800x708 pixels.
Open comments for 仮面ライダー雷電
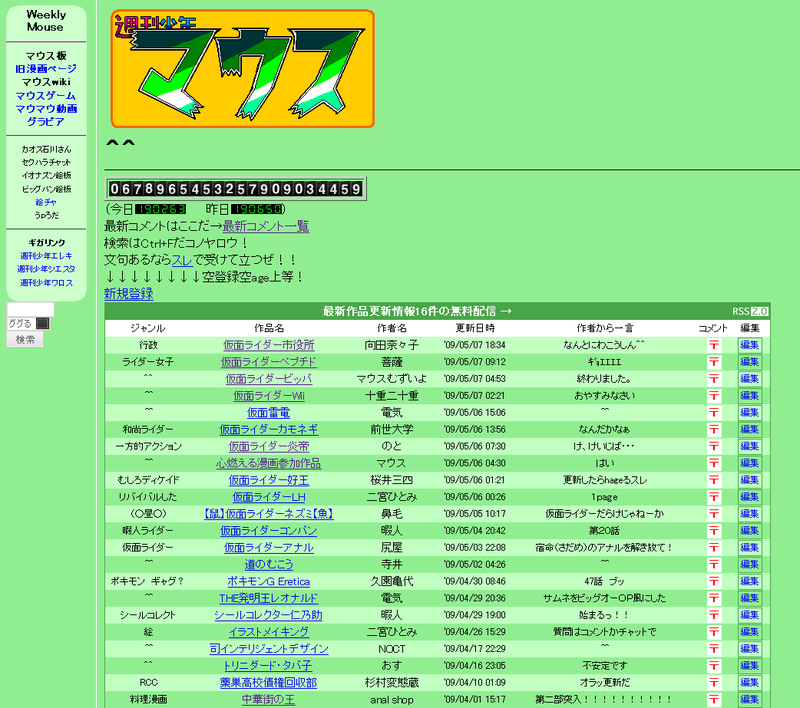click(714, 412)
